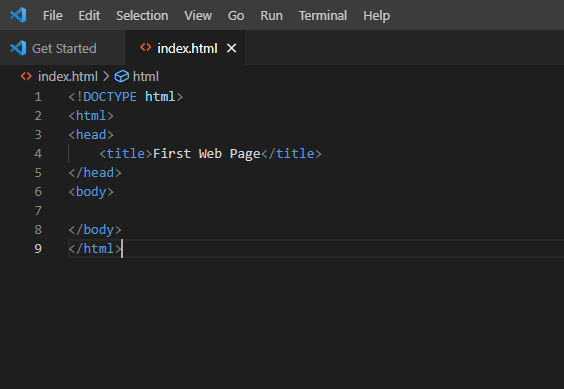Click line number 1 in the gutter
564x389 pixels.
click(x=38, y=97)
